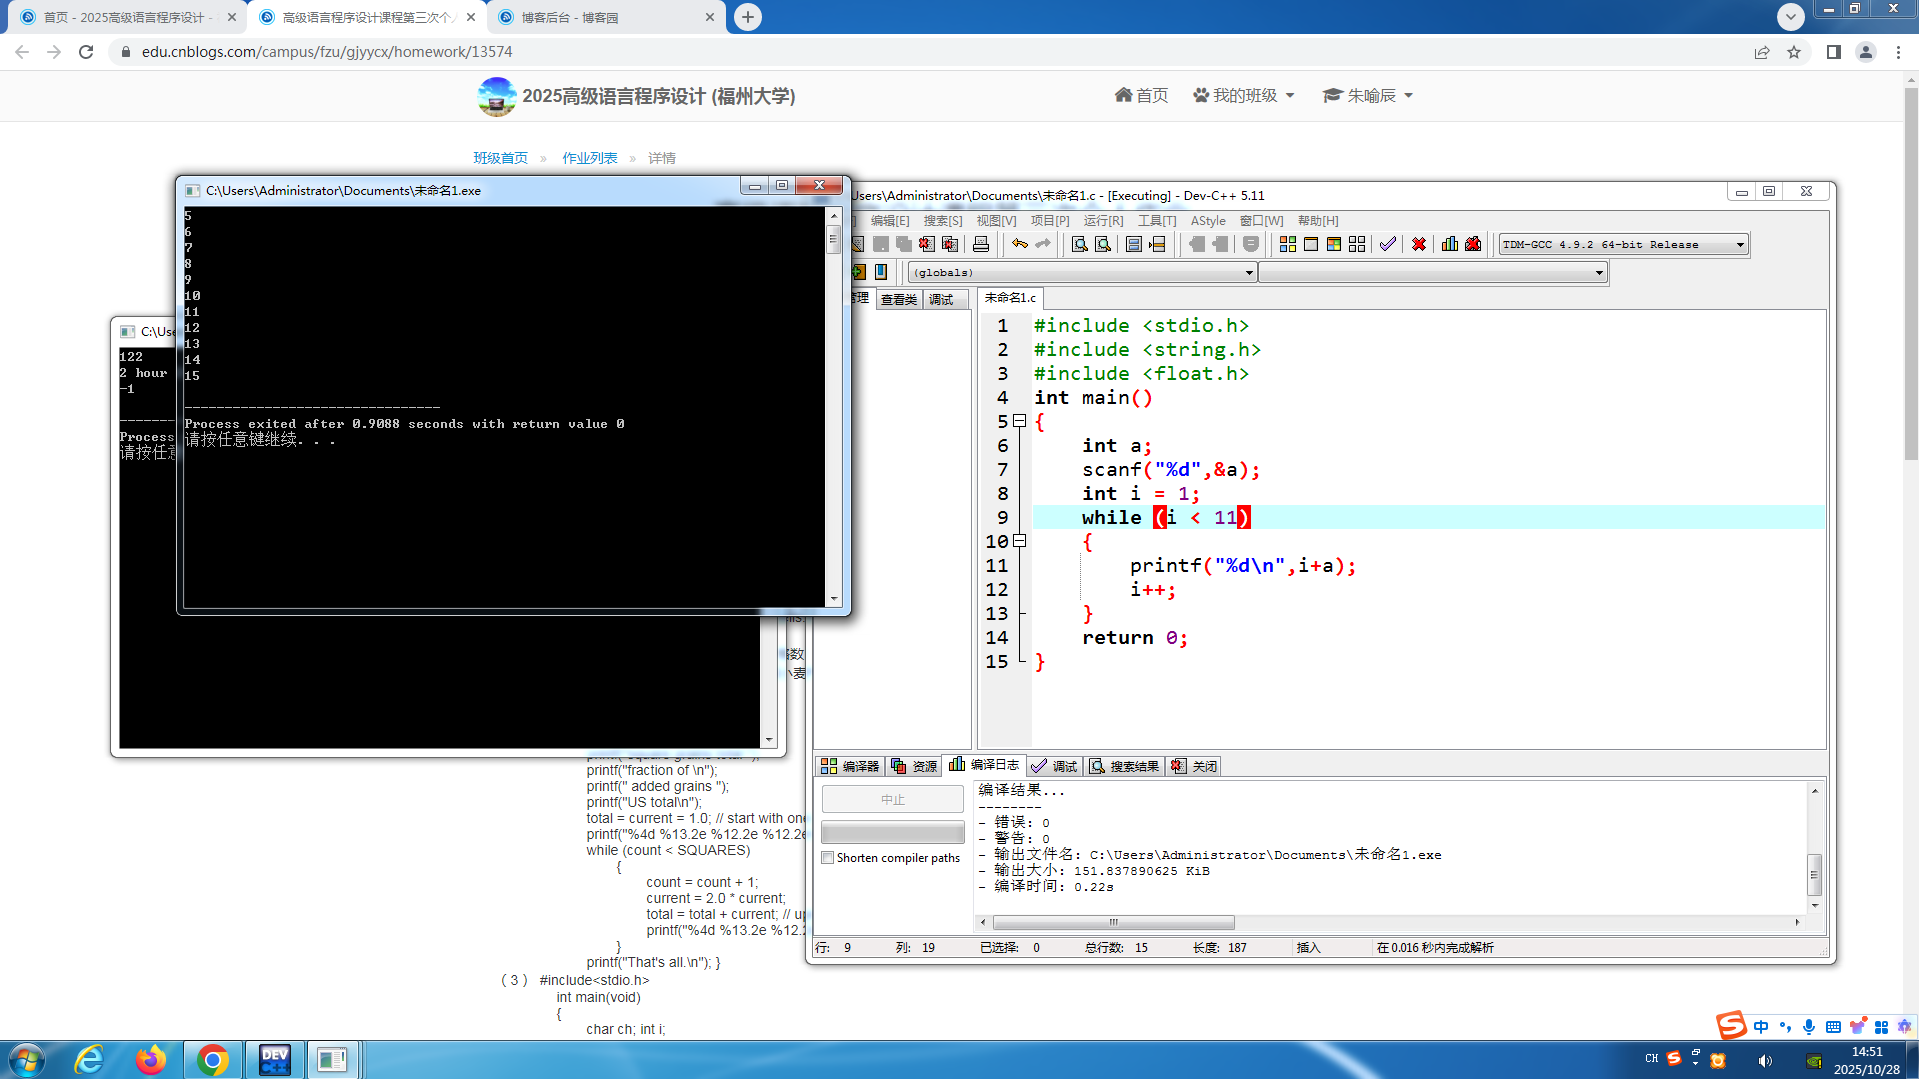This screenshot has width=1919, height=1079.
Task: Open the AStyle menu
Action: pyautogui.click(x=1208, y=221)
